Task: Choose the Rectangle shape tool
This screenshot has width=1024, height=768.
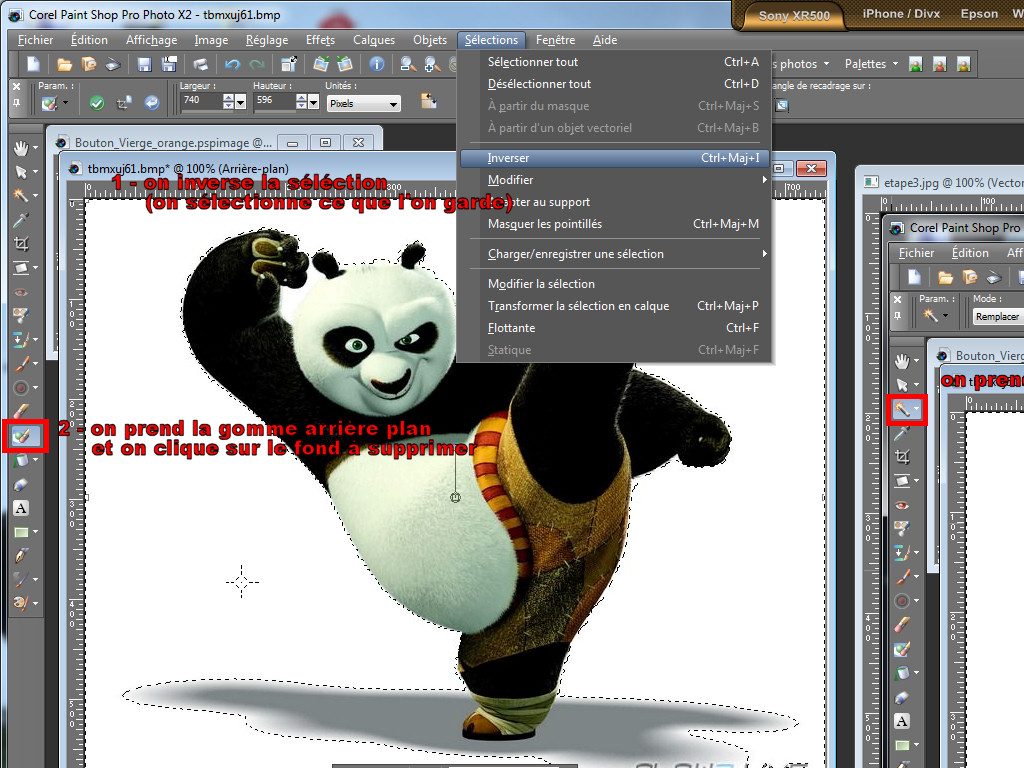Action: point(21,532)
